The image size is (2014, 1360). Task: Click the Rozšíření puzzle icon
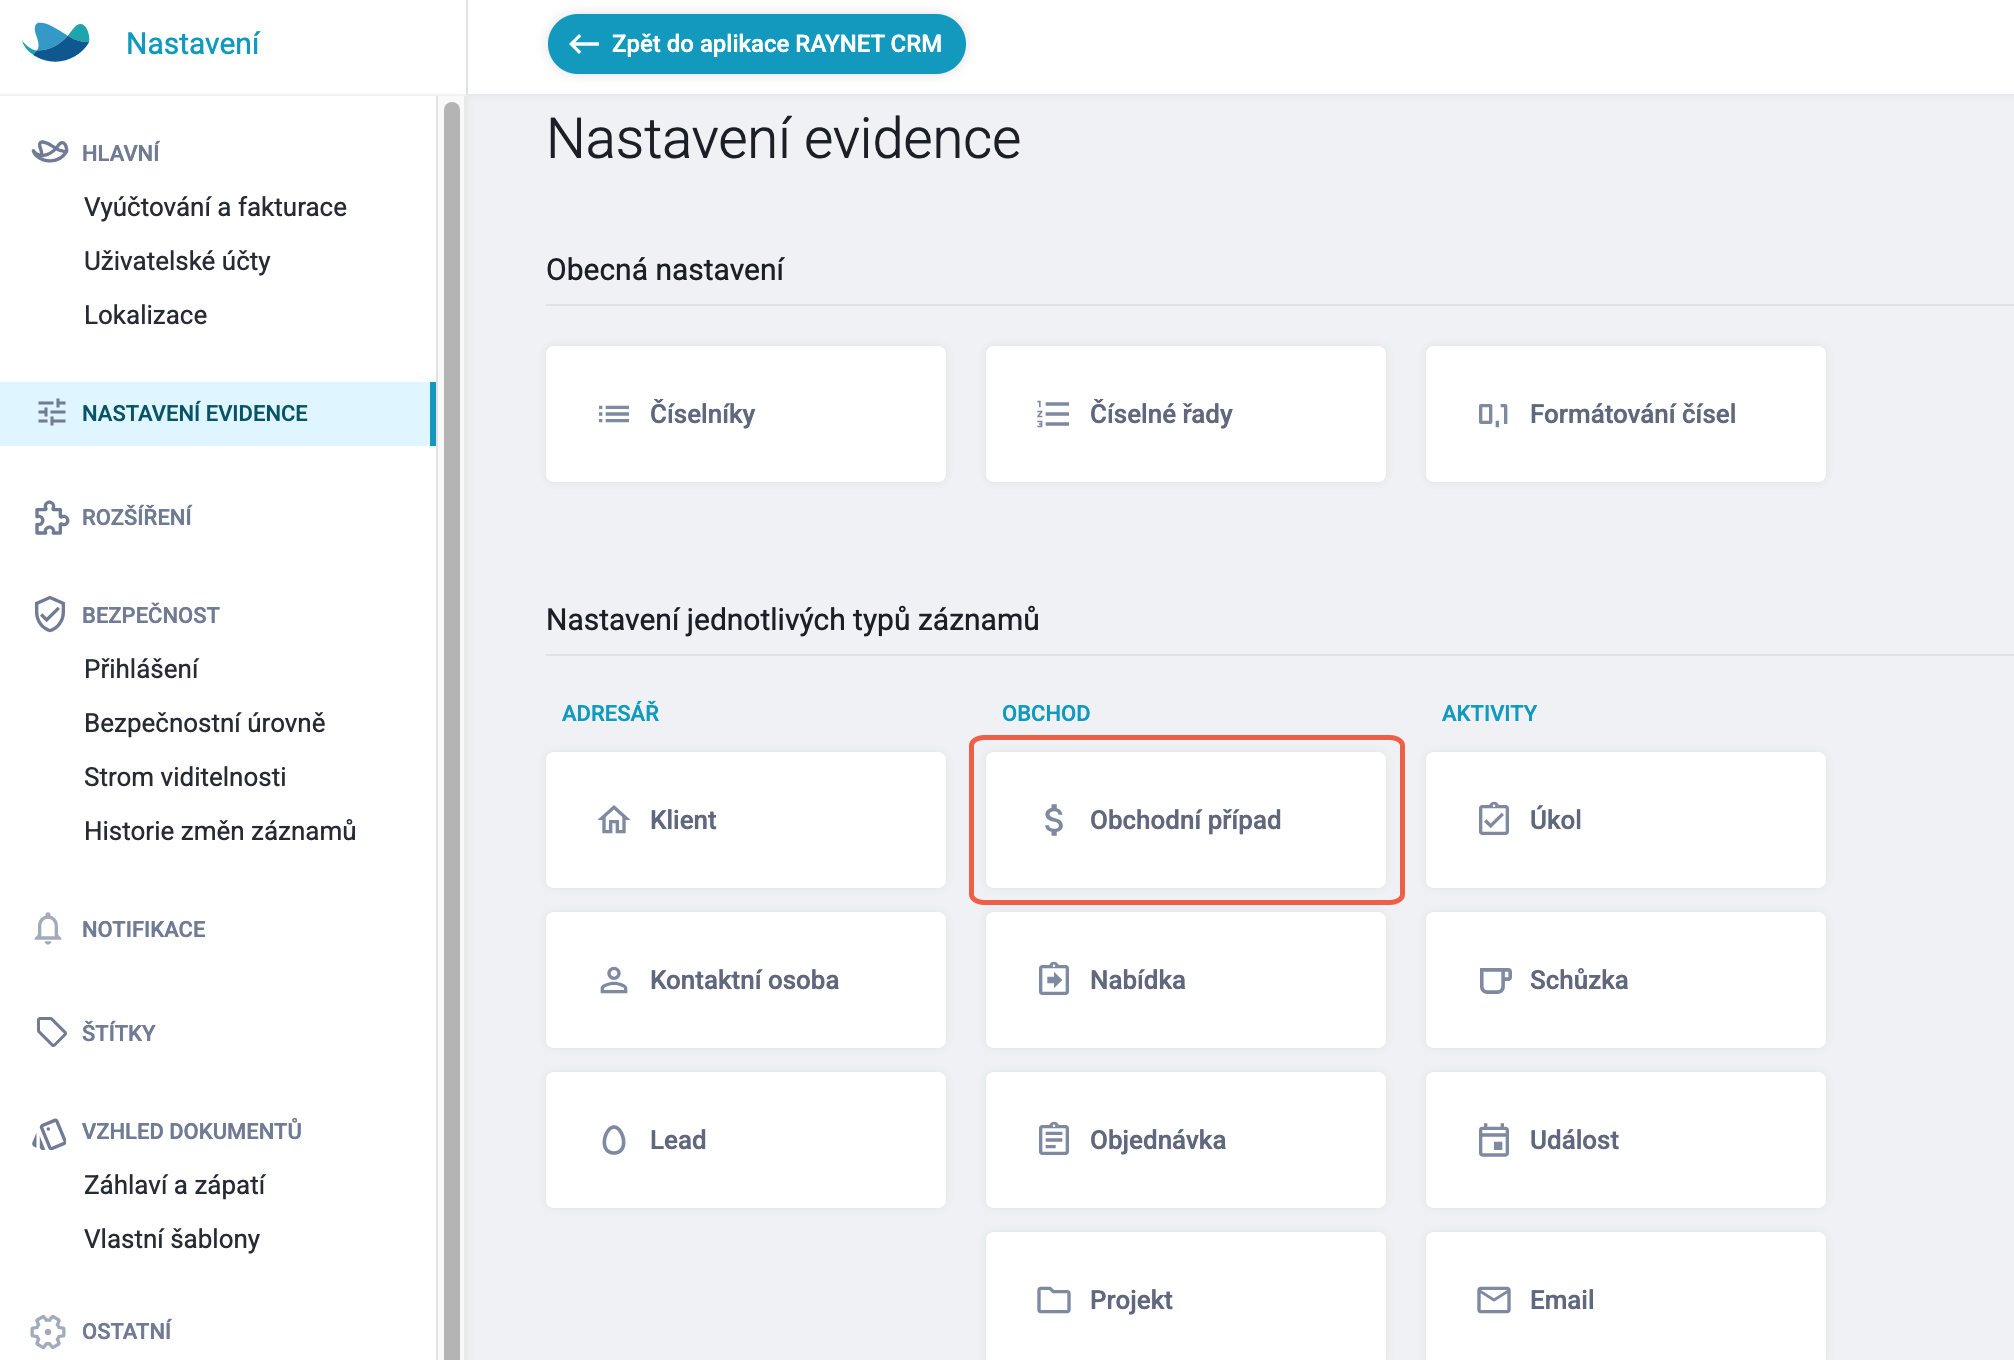pyautogui.click(x=51, y=518)
